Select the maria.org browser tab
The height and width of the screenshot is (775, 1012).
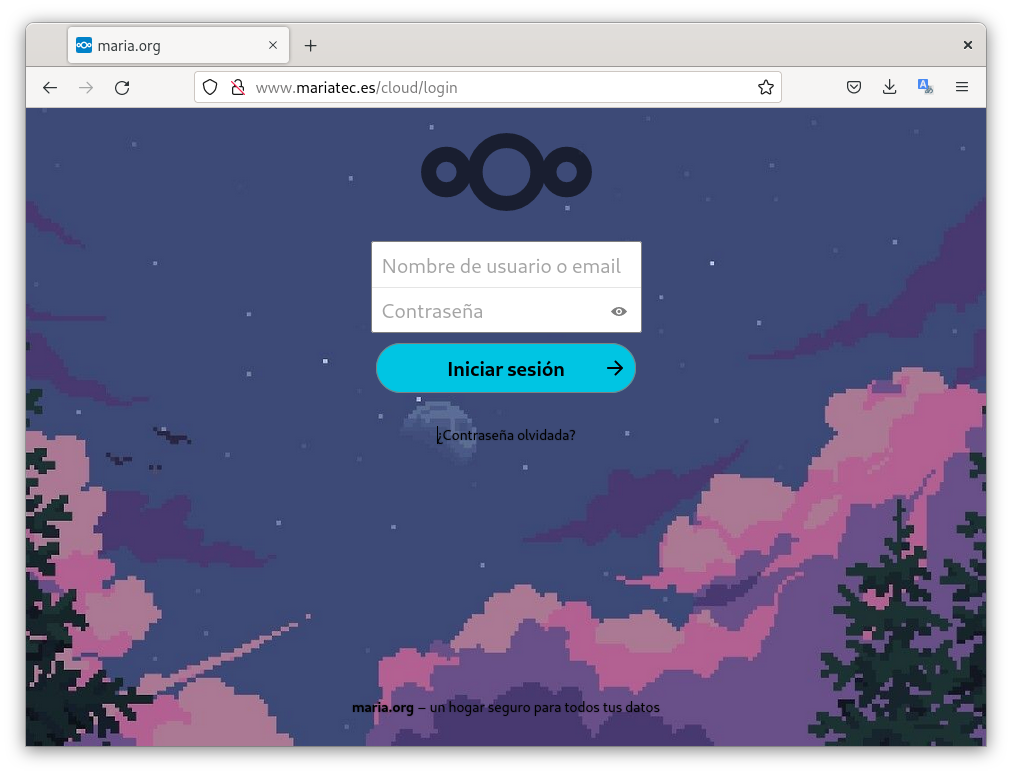click(165, 46)
